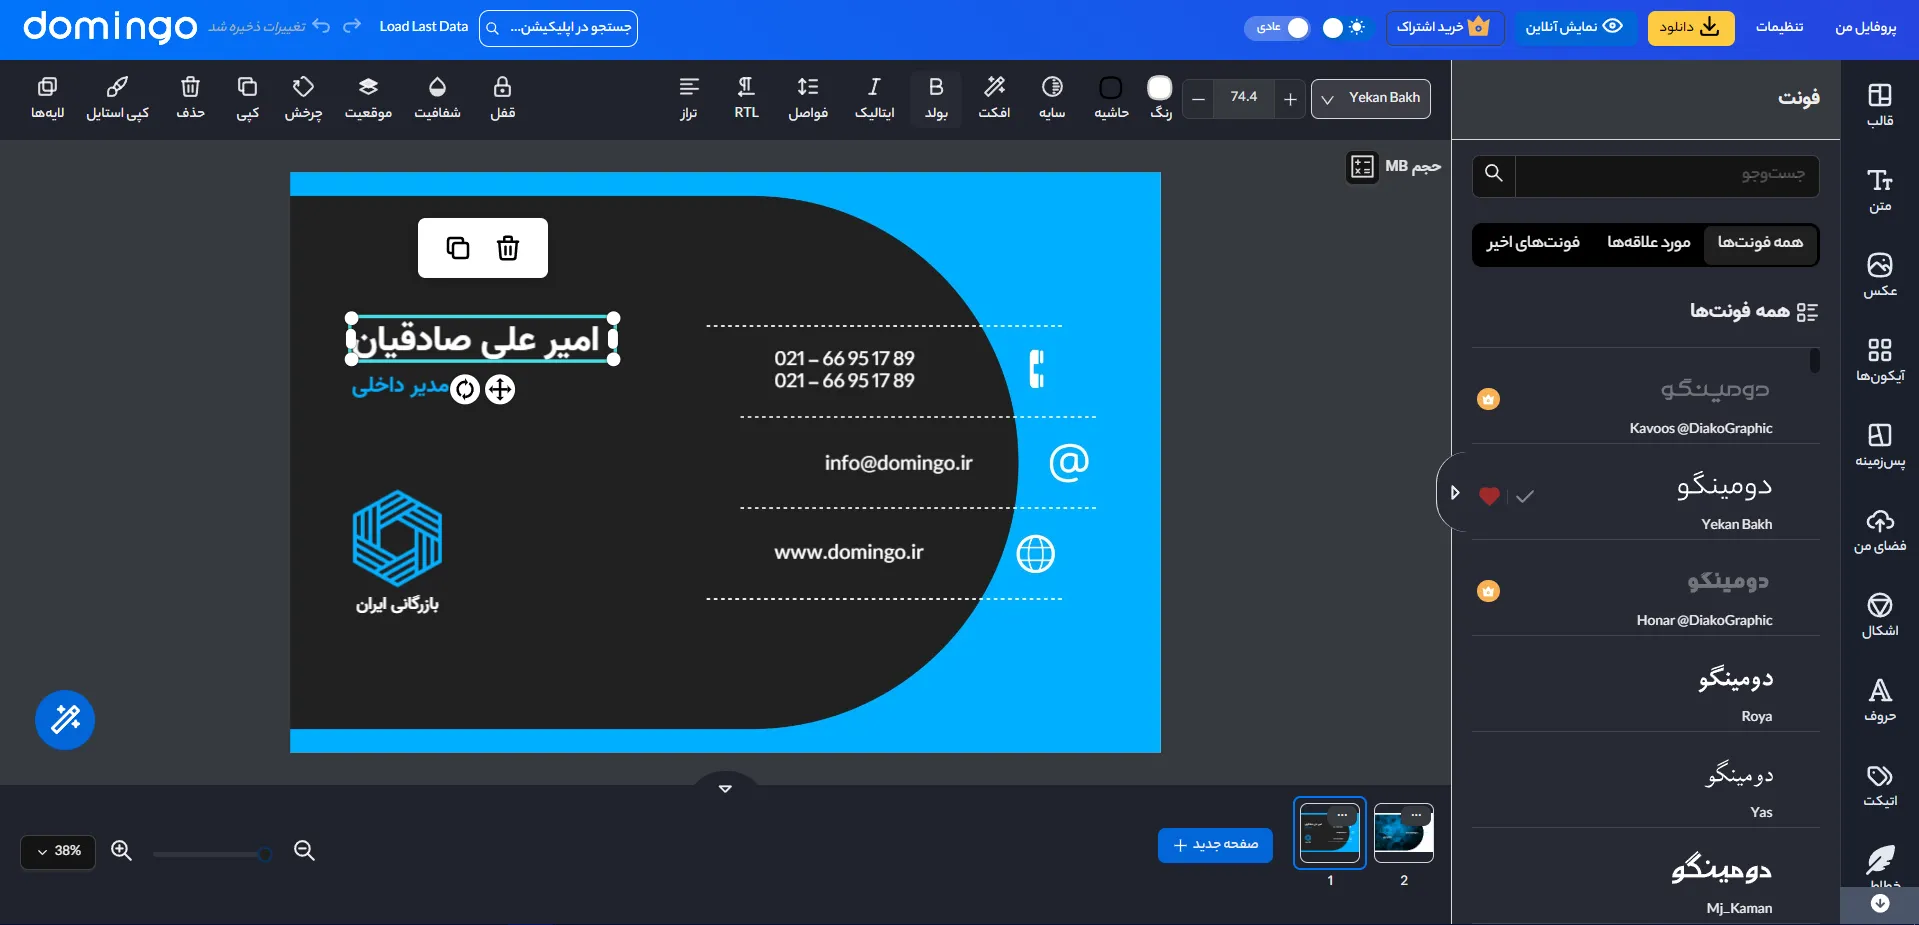Open the Layers (لایه‌ها) tool
This screenshot has height=925, width=1919.
47,98
